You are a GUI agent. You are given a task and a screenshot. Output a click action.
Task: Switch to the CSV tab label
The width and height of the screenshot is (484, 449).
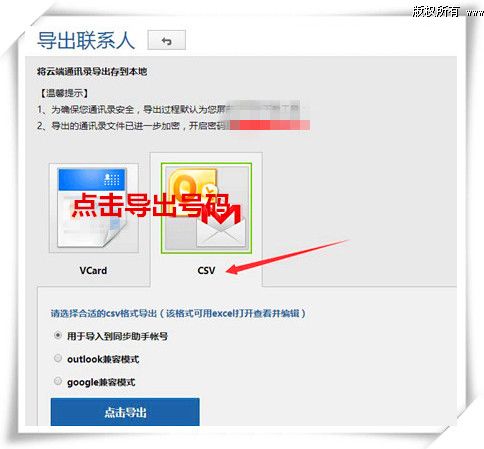tap(206, 270)
